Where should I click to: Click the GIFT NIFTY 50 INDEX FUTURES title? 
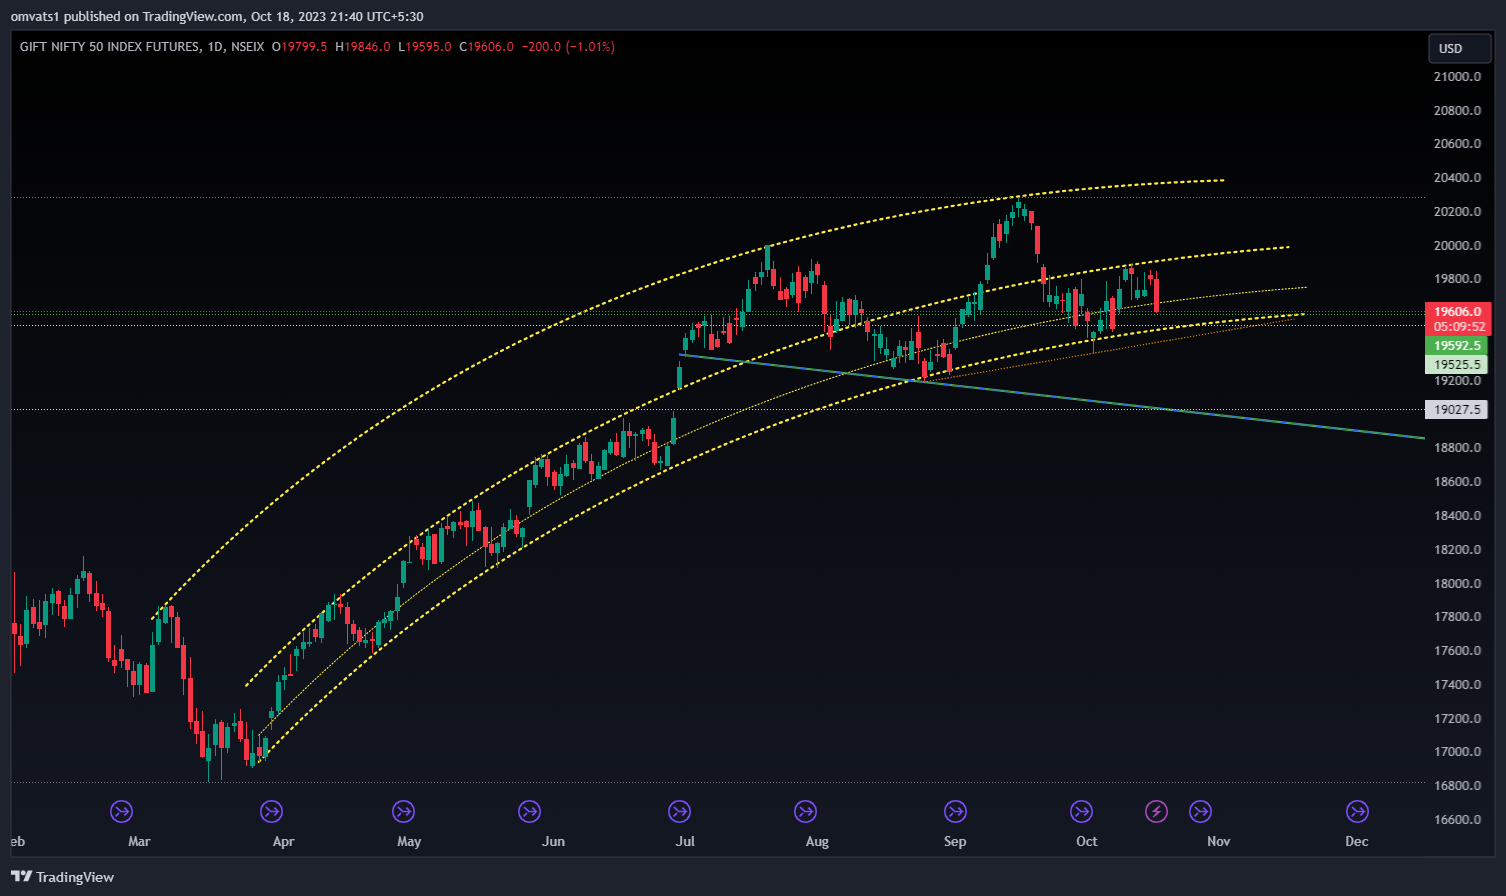(109, 47)
